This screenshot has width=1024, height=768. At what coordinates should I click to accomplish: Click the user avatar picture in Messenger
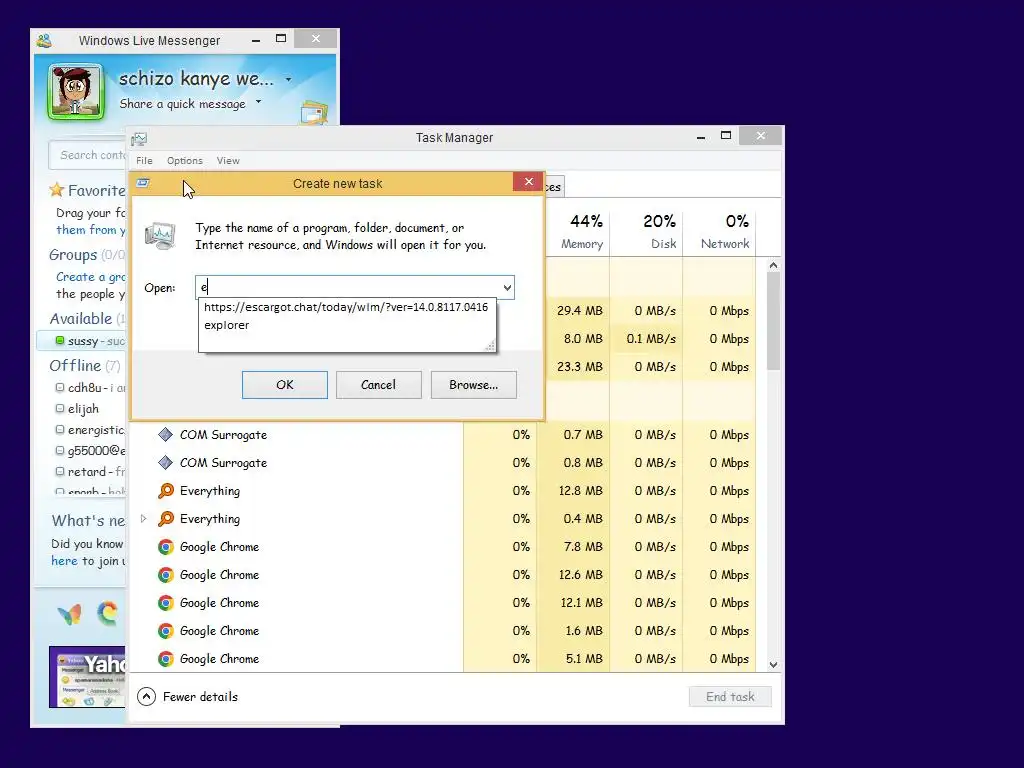click(76, 92)
